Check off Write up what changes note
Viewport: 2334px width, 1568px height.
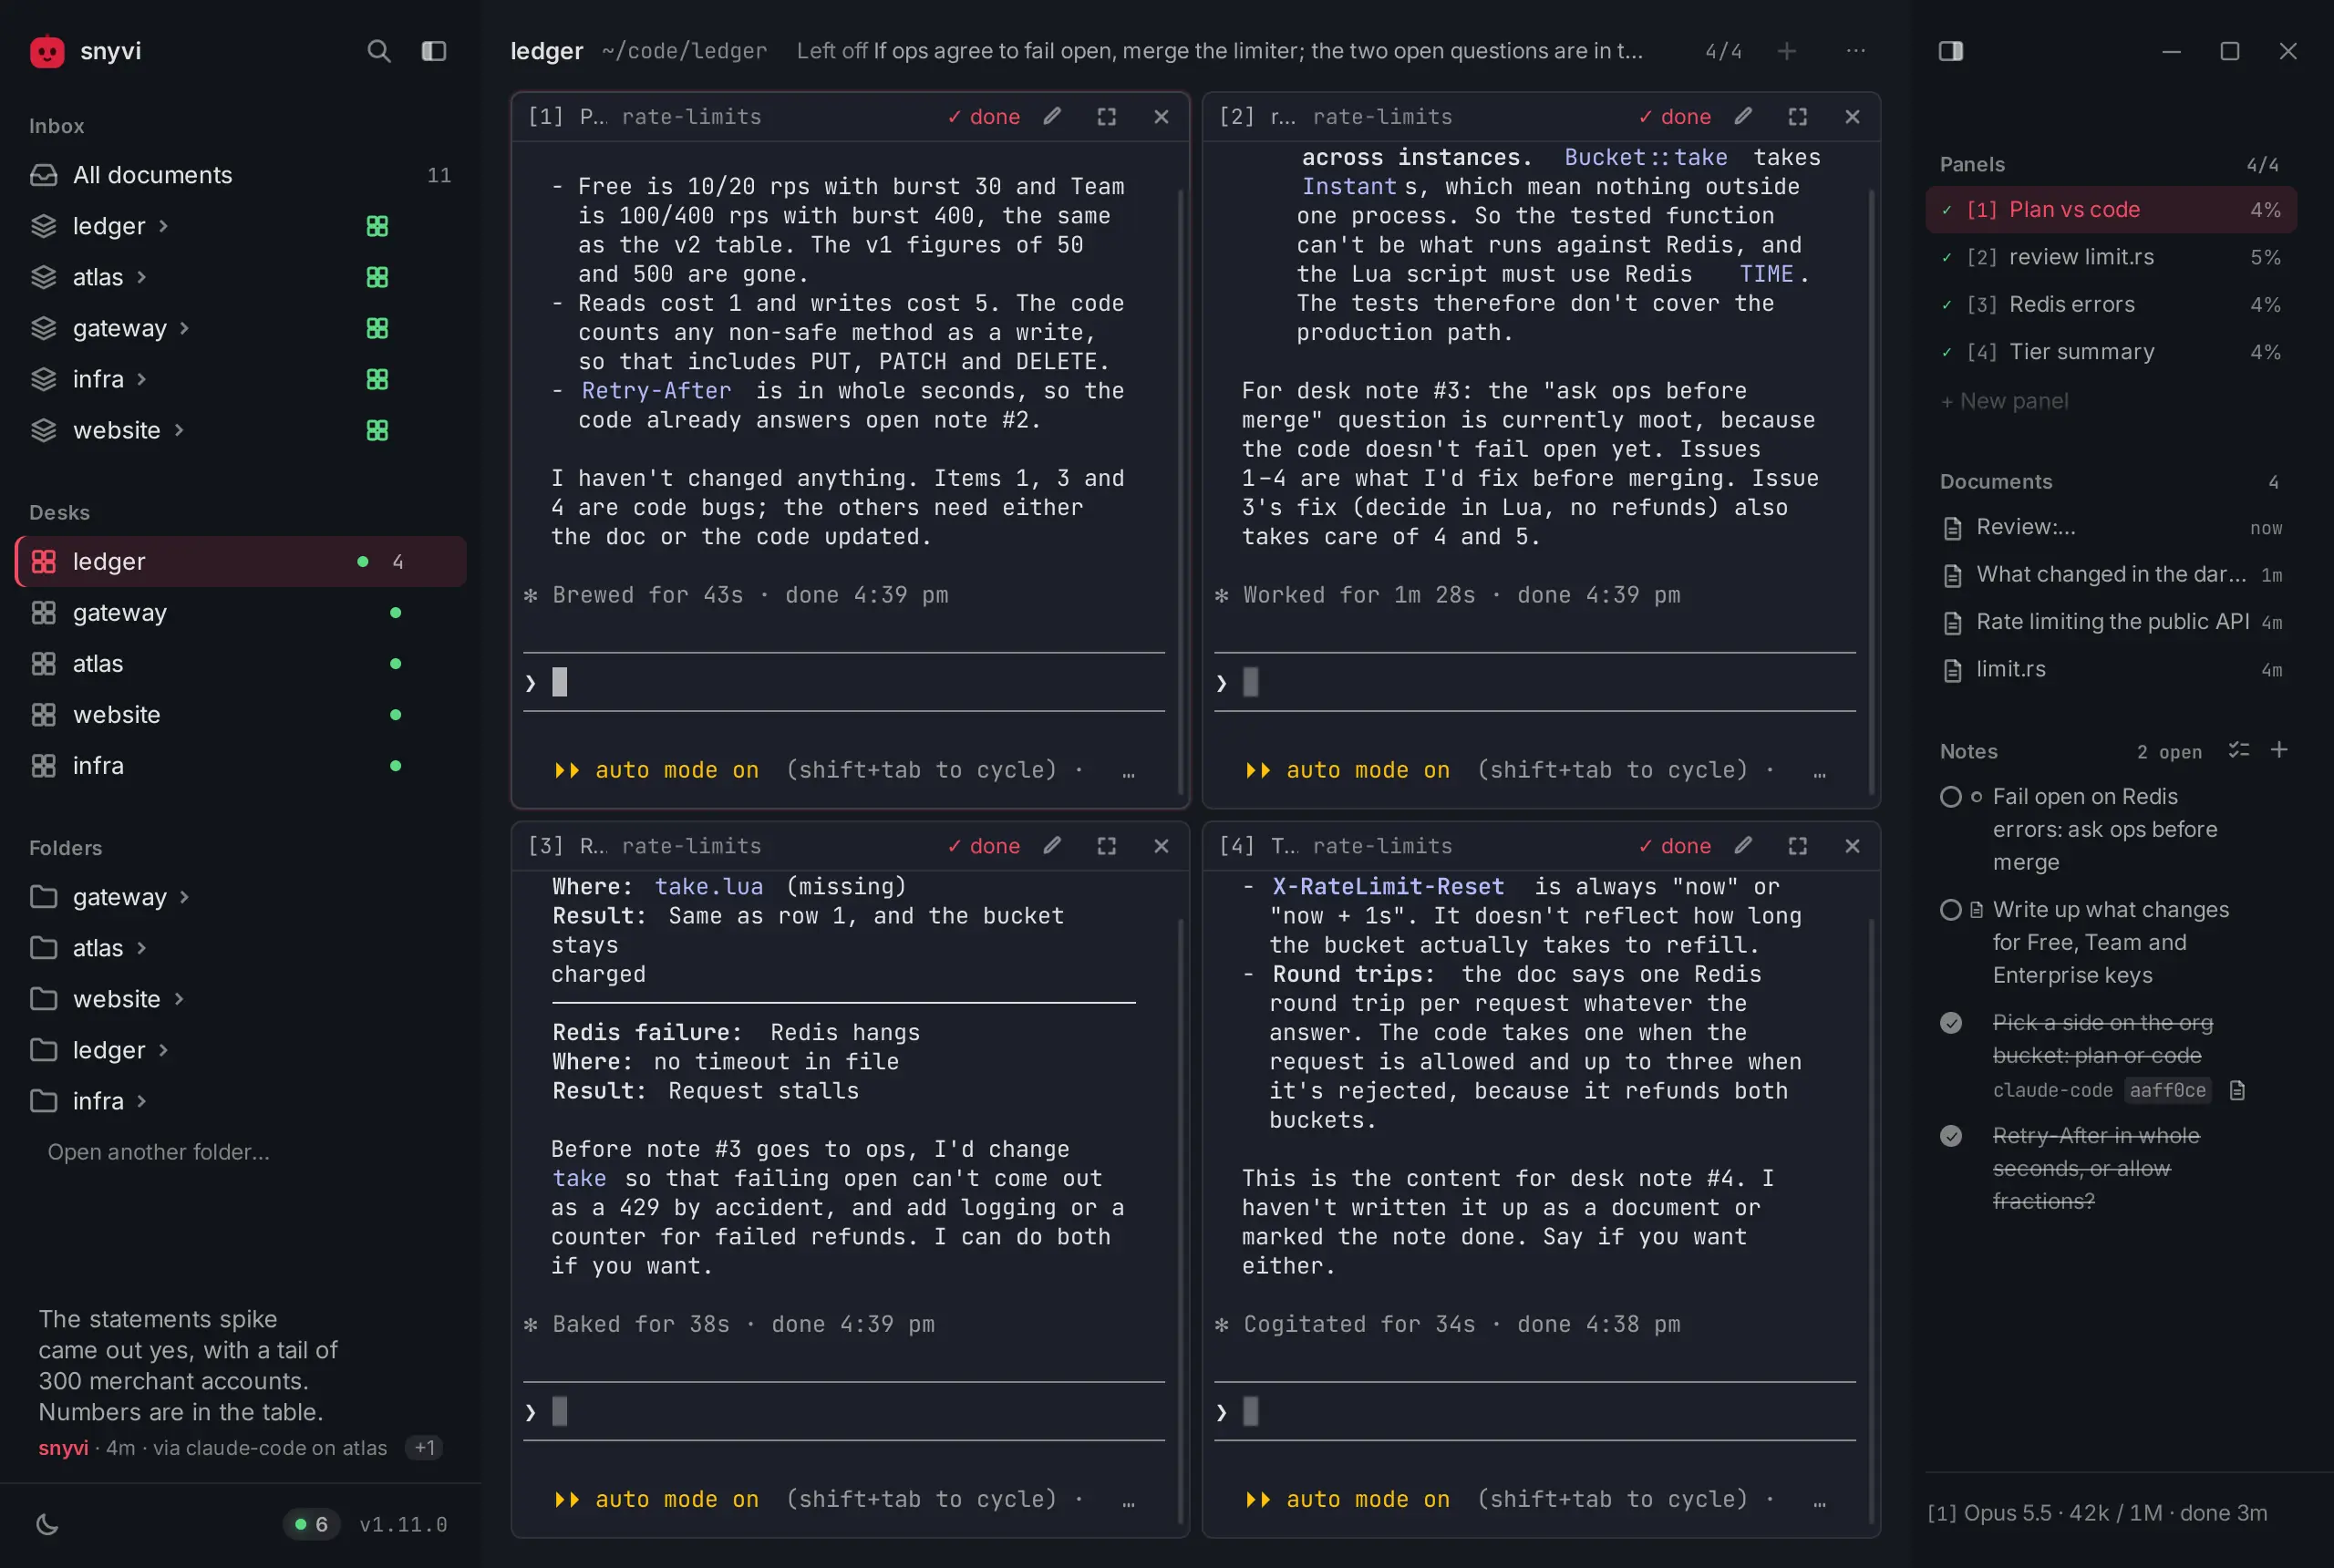1950,910
